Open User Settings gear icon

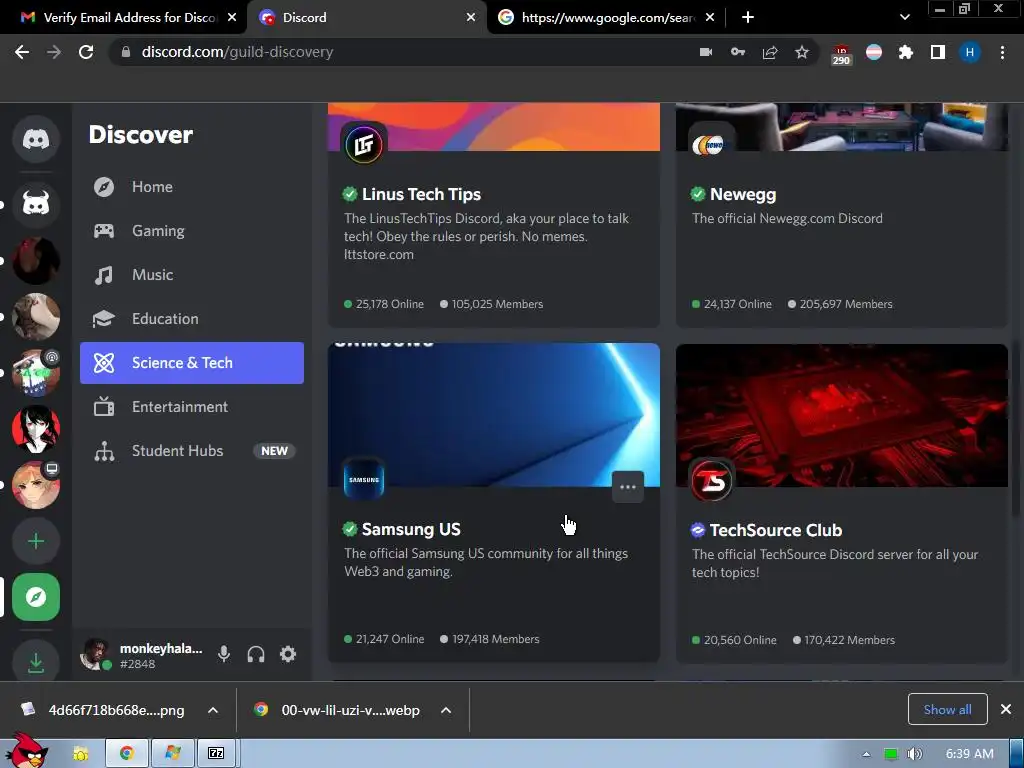tap(288, 654)
